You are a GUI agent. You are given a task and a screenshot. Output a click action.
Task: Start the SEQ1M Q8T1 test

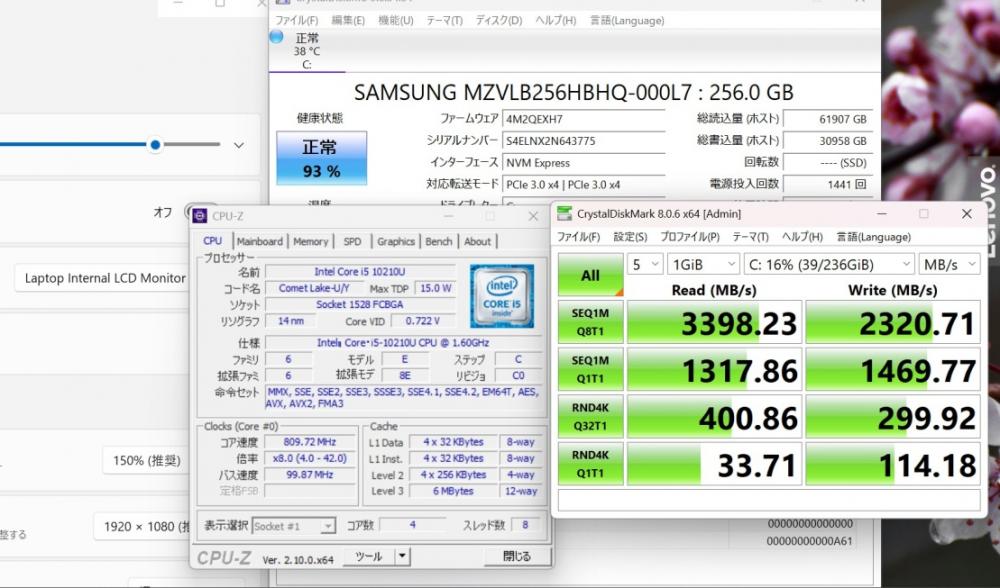pyautogui.click(x=590, y=322)
